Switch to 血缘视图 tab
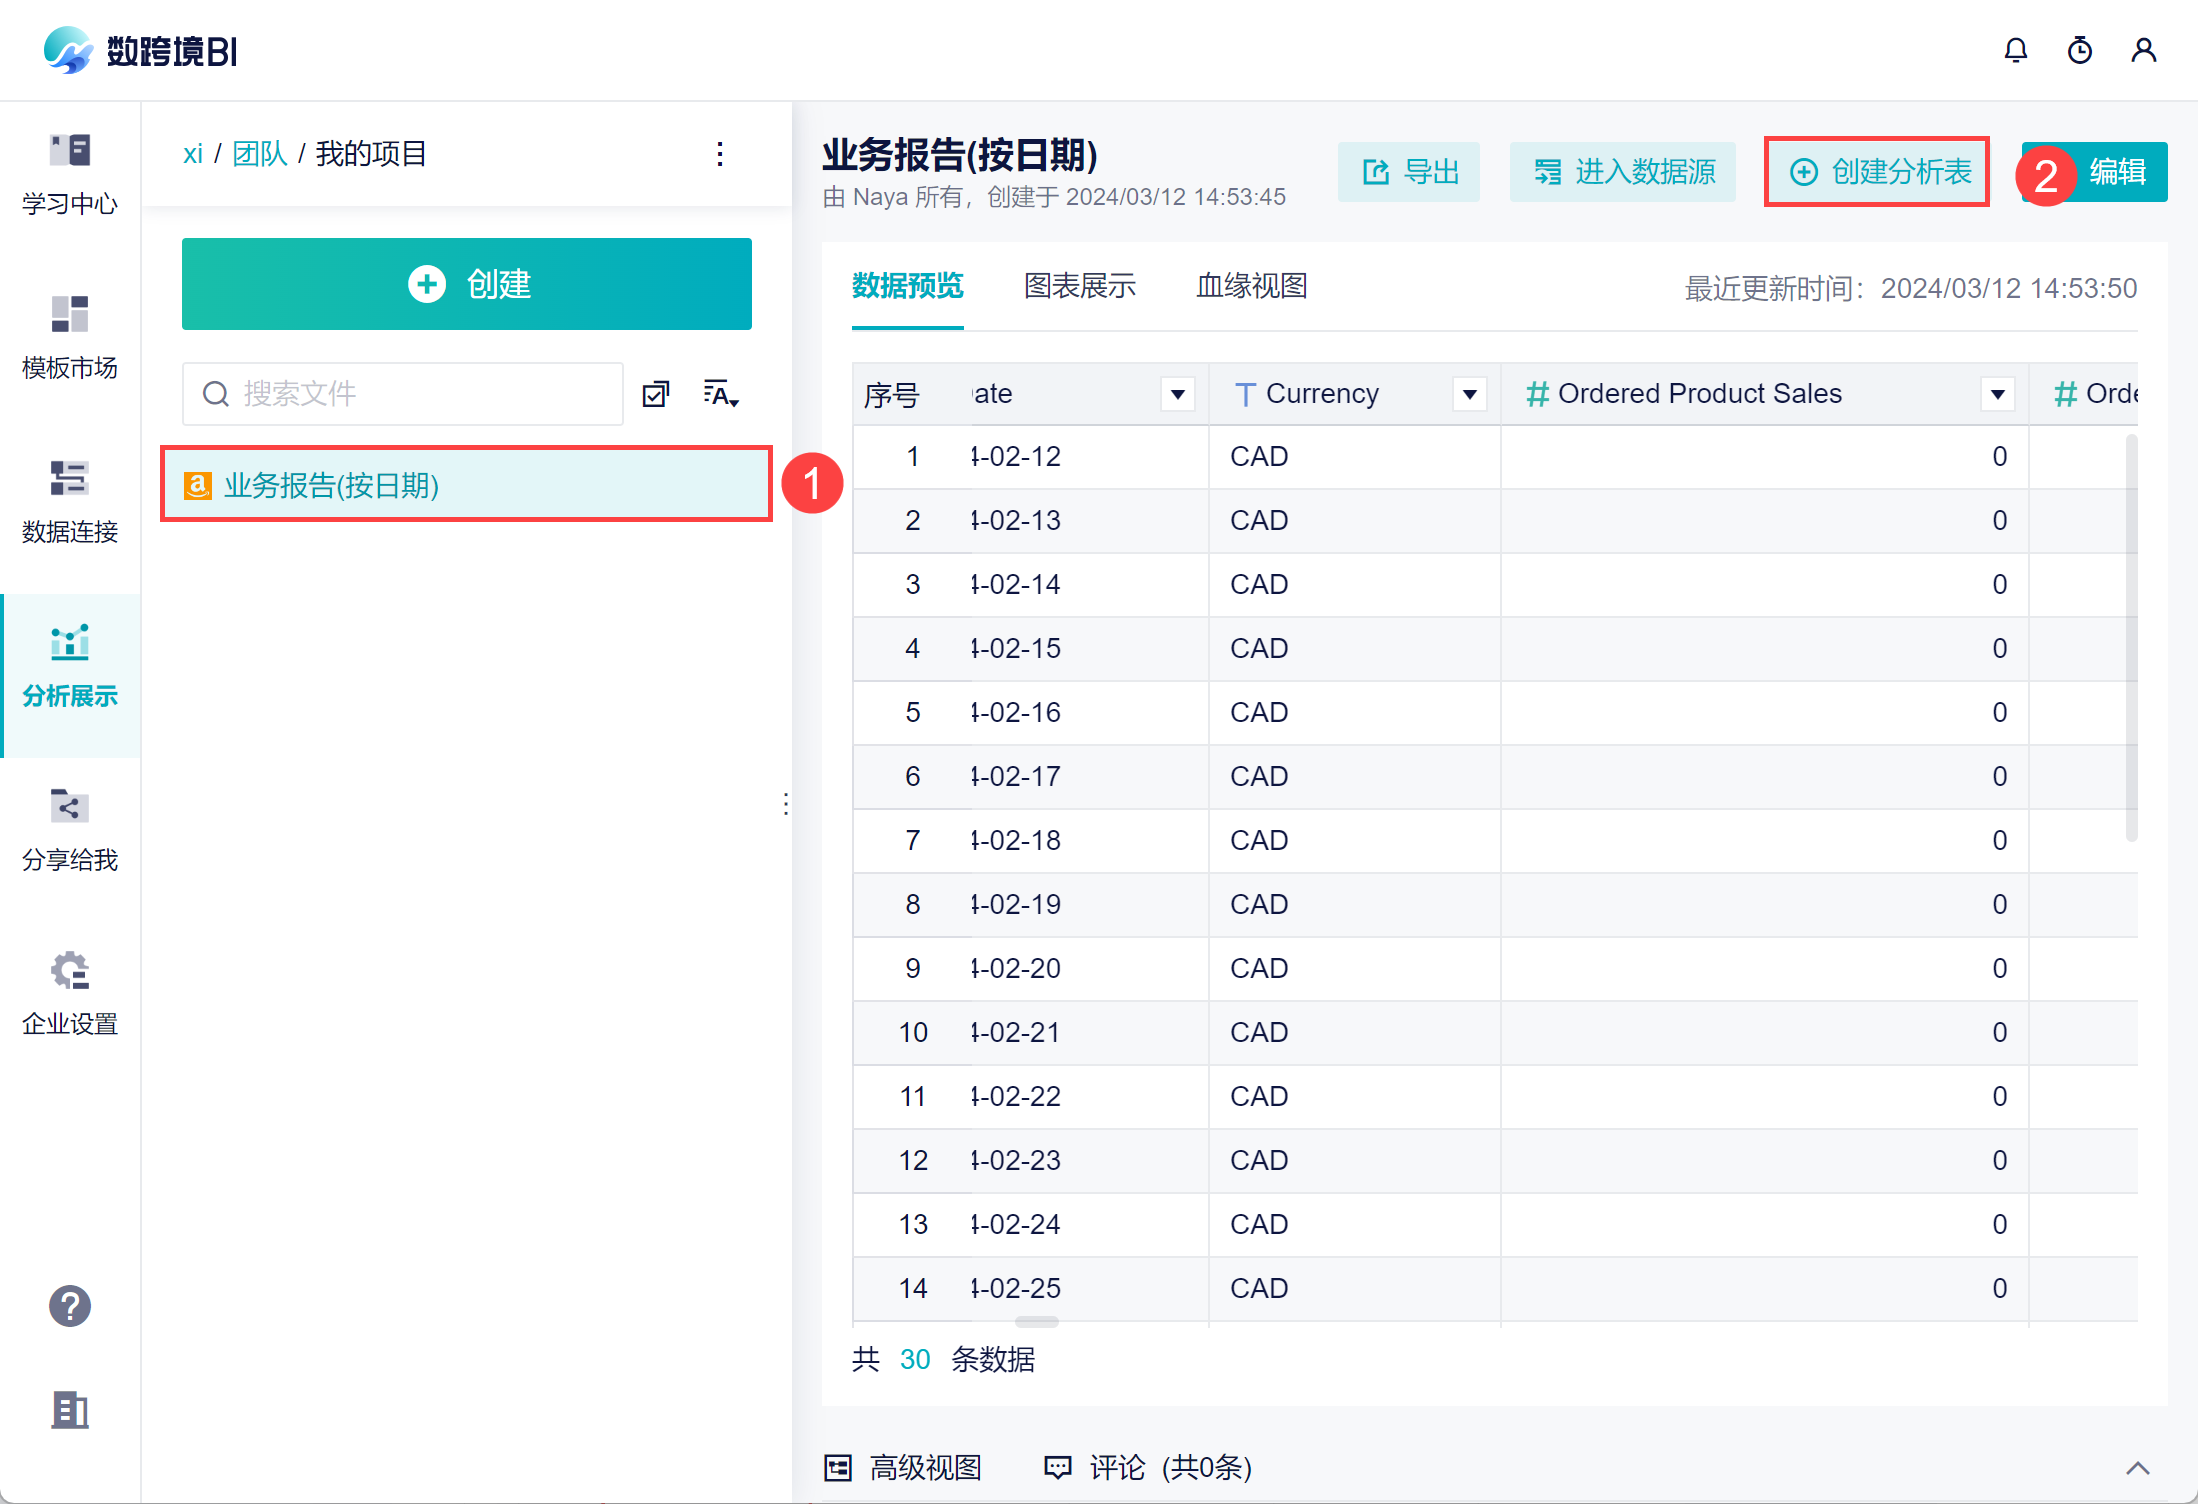 click(1252, 287)
